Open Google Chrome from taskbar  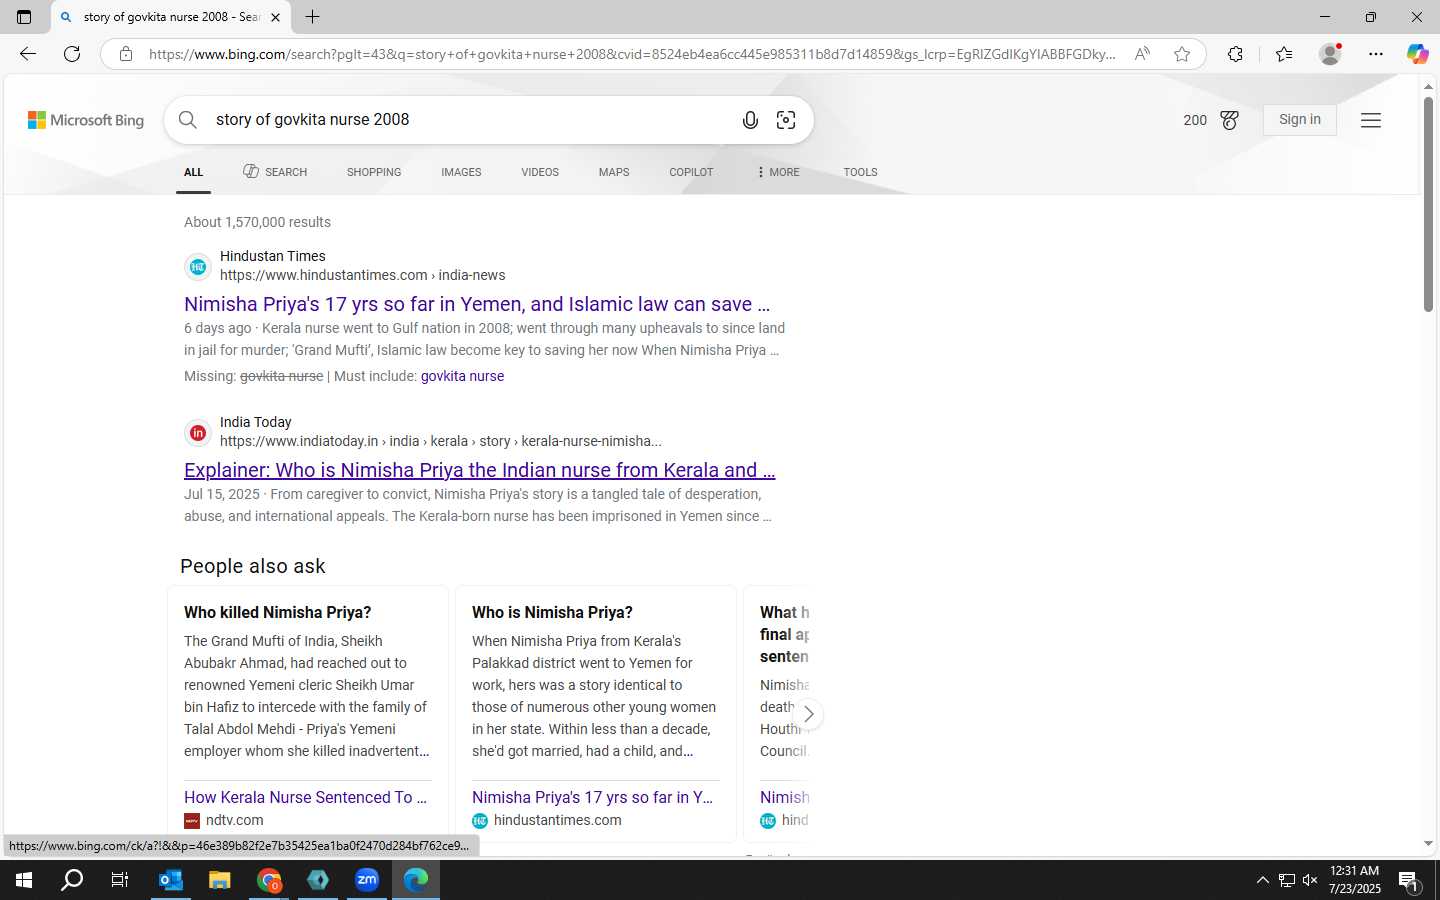[x=269, y=880]
